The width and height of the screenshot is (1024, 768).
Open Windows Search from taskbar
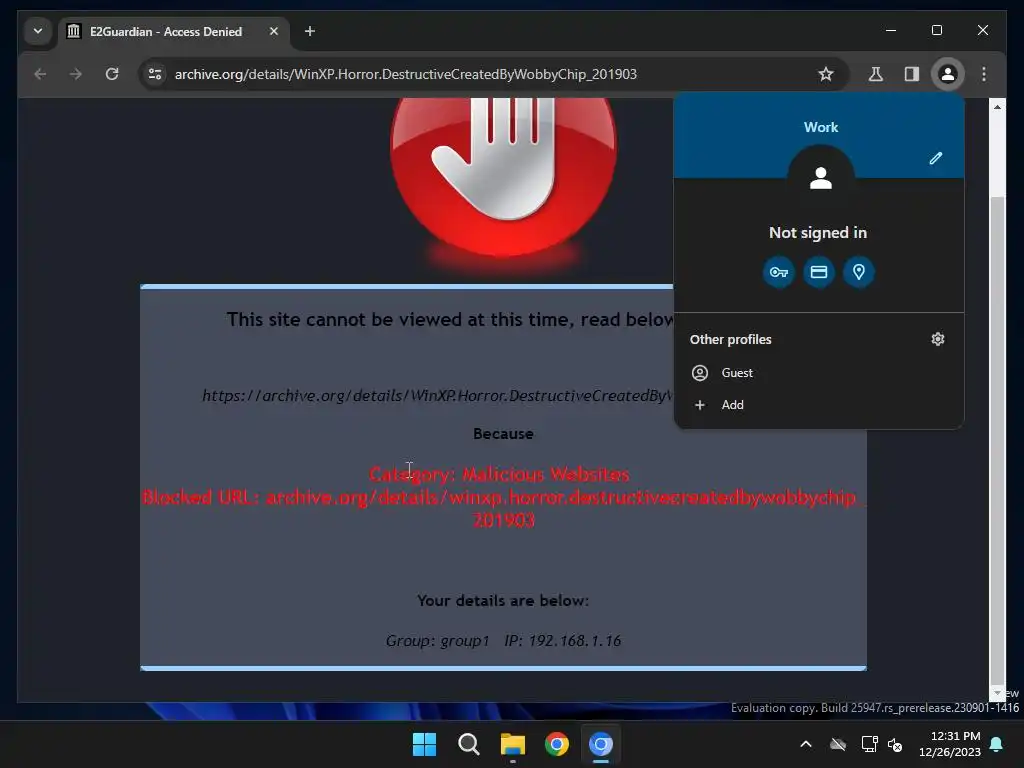(x=469, y=744)
